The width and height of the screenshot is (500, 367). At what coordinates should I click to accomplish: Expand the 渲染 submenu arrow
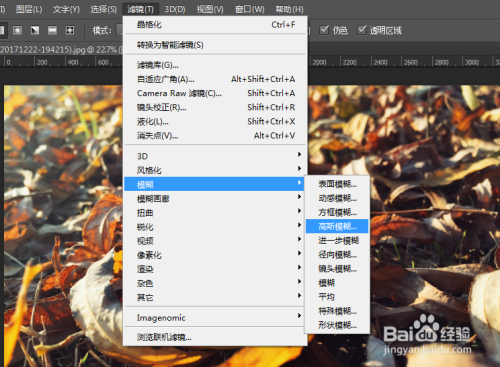(x=299, y=267)
